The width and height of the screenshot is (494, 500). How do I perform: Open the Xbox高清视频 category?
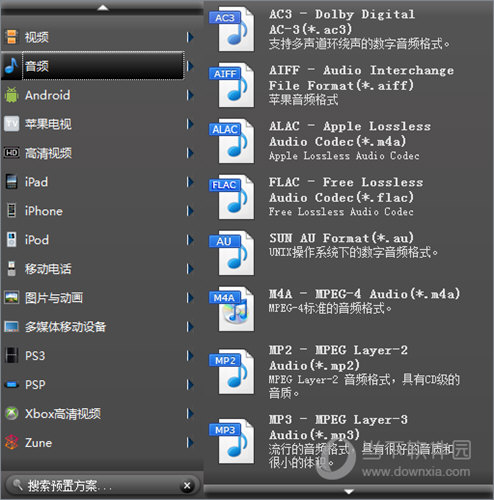pyautogui.click(x=100, y=414)
